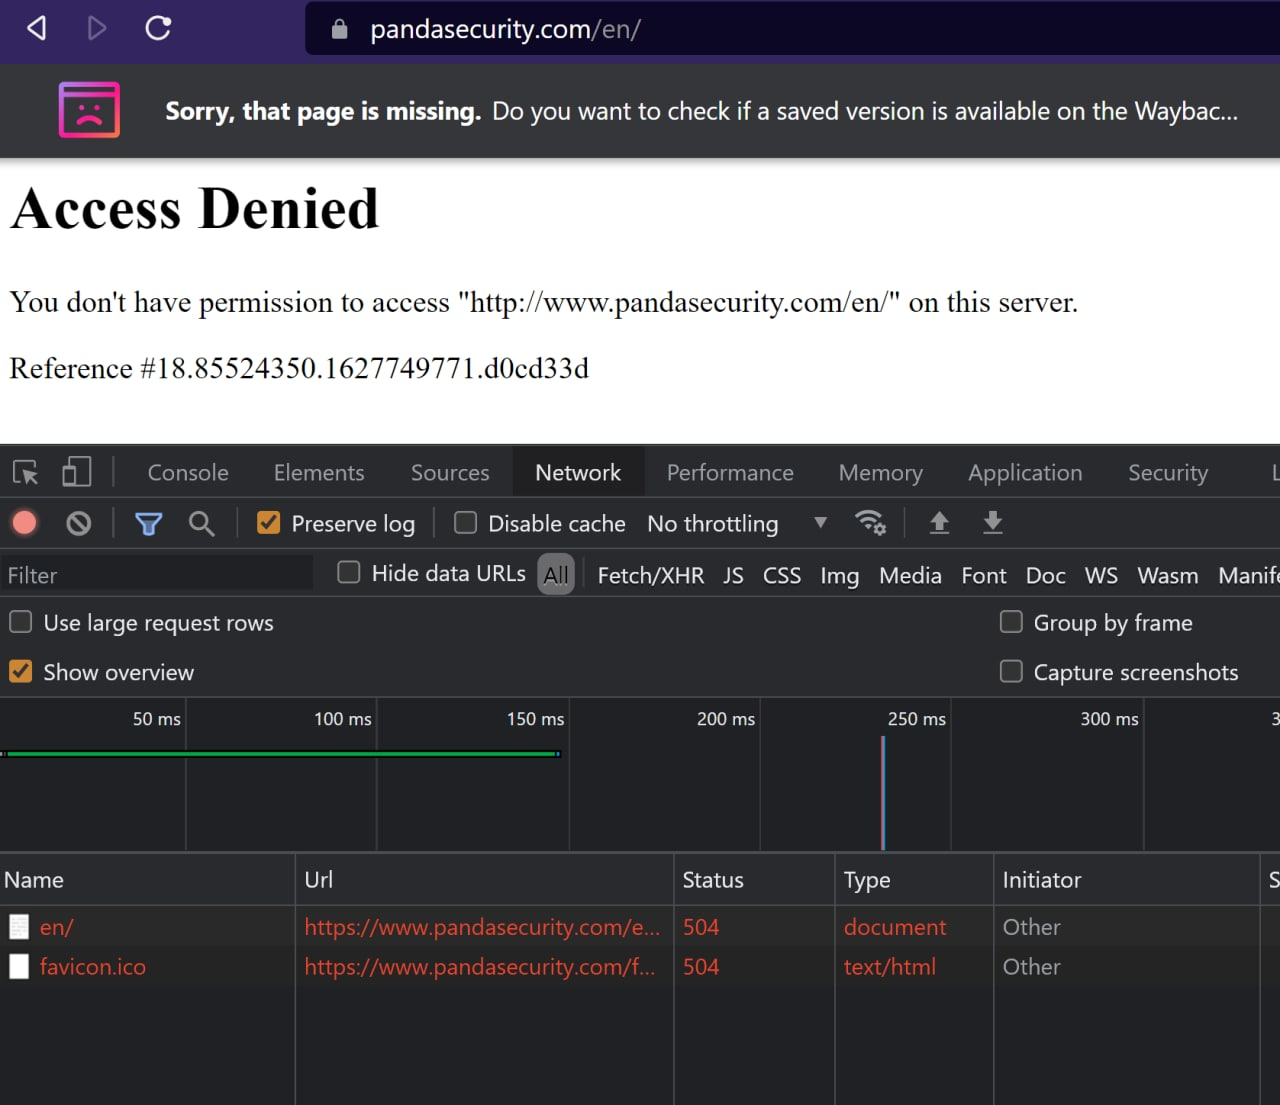Click the text/html type cell
Screen dimensions: 1280x1105
point(890,966)
